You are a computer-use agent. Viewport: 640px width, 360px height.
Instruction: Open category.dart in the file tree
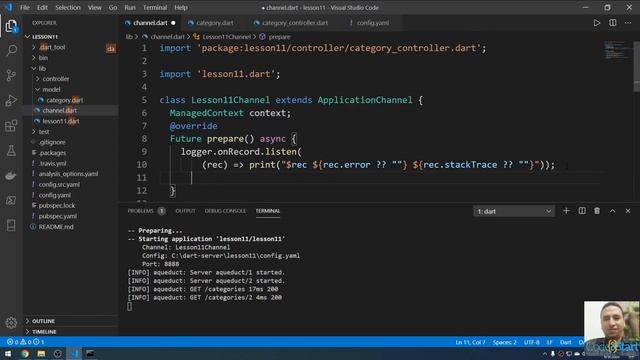(64, 100)
